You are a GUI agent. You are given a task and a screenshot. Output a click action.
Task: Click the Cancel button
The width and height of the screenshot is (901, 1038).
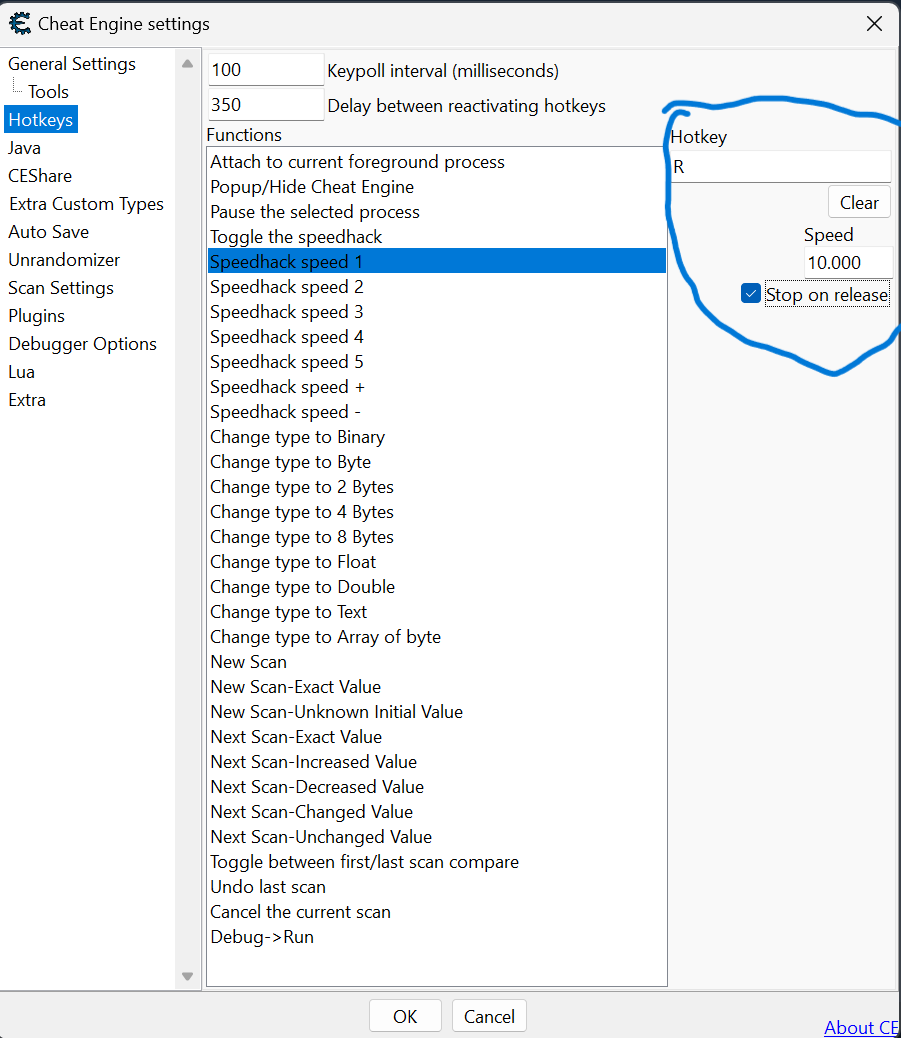[x=489, y=1016]
